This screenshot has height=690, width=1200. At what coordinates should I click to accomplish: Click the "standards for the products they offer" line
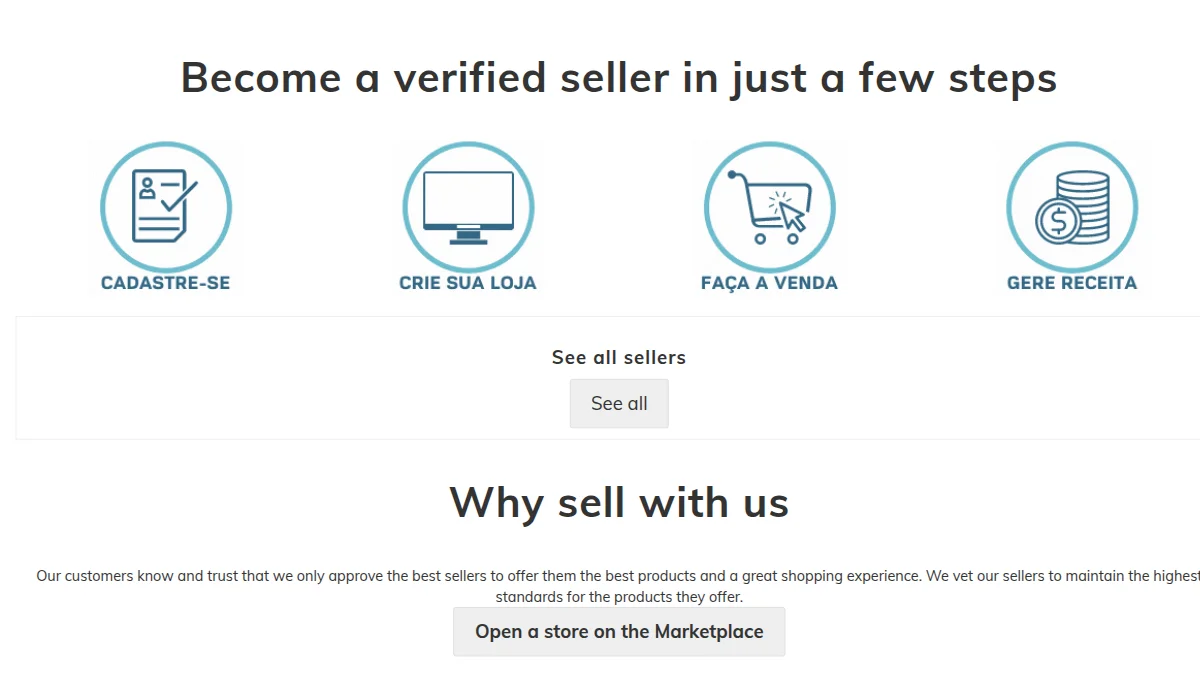619,597
